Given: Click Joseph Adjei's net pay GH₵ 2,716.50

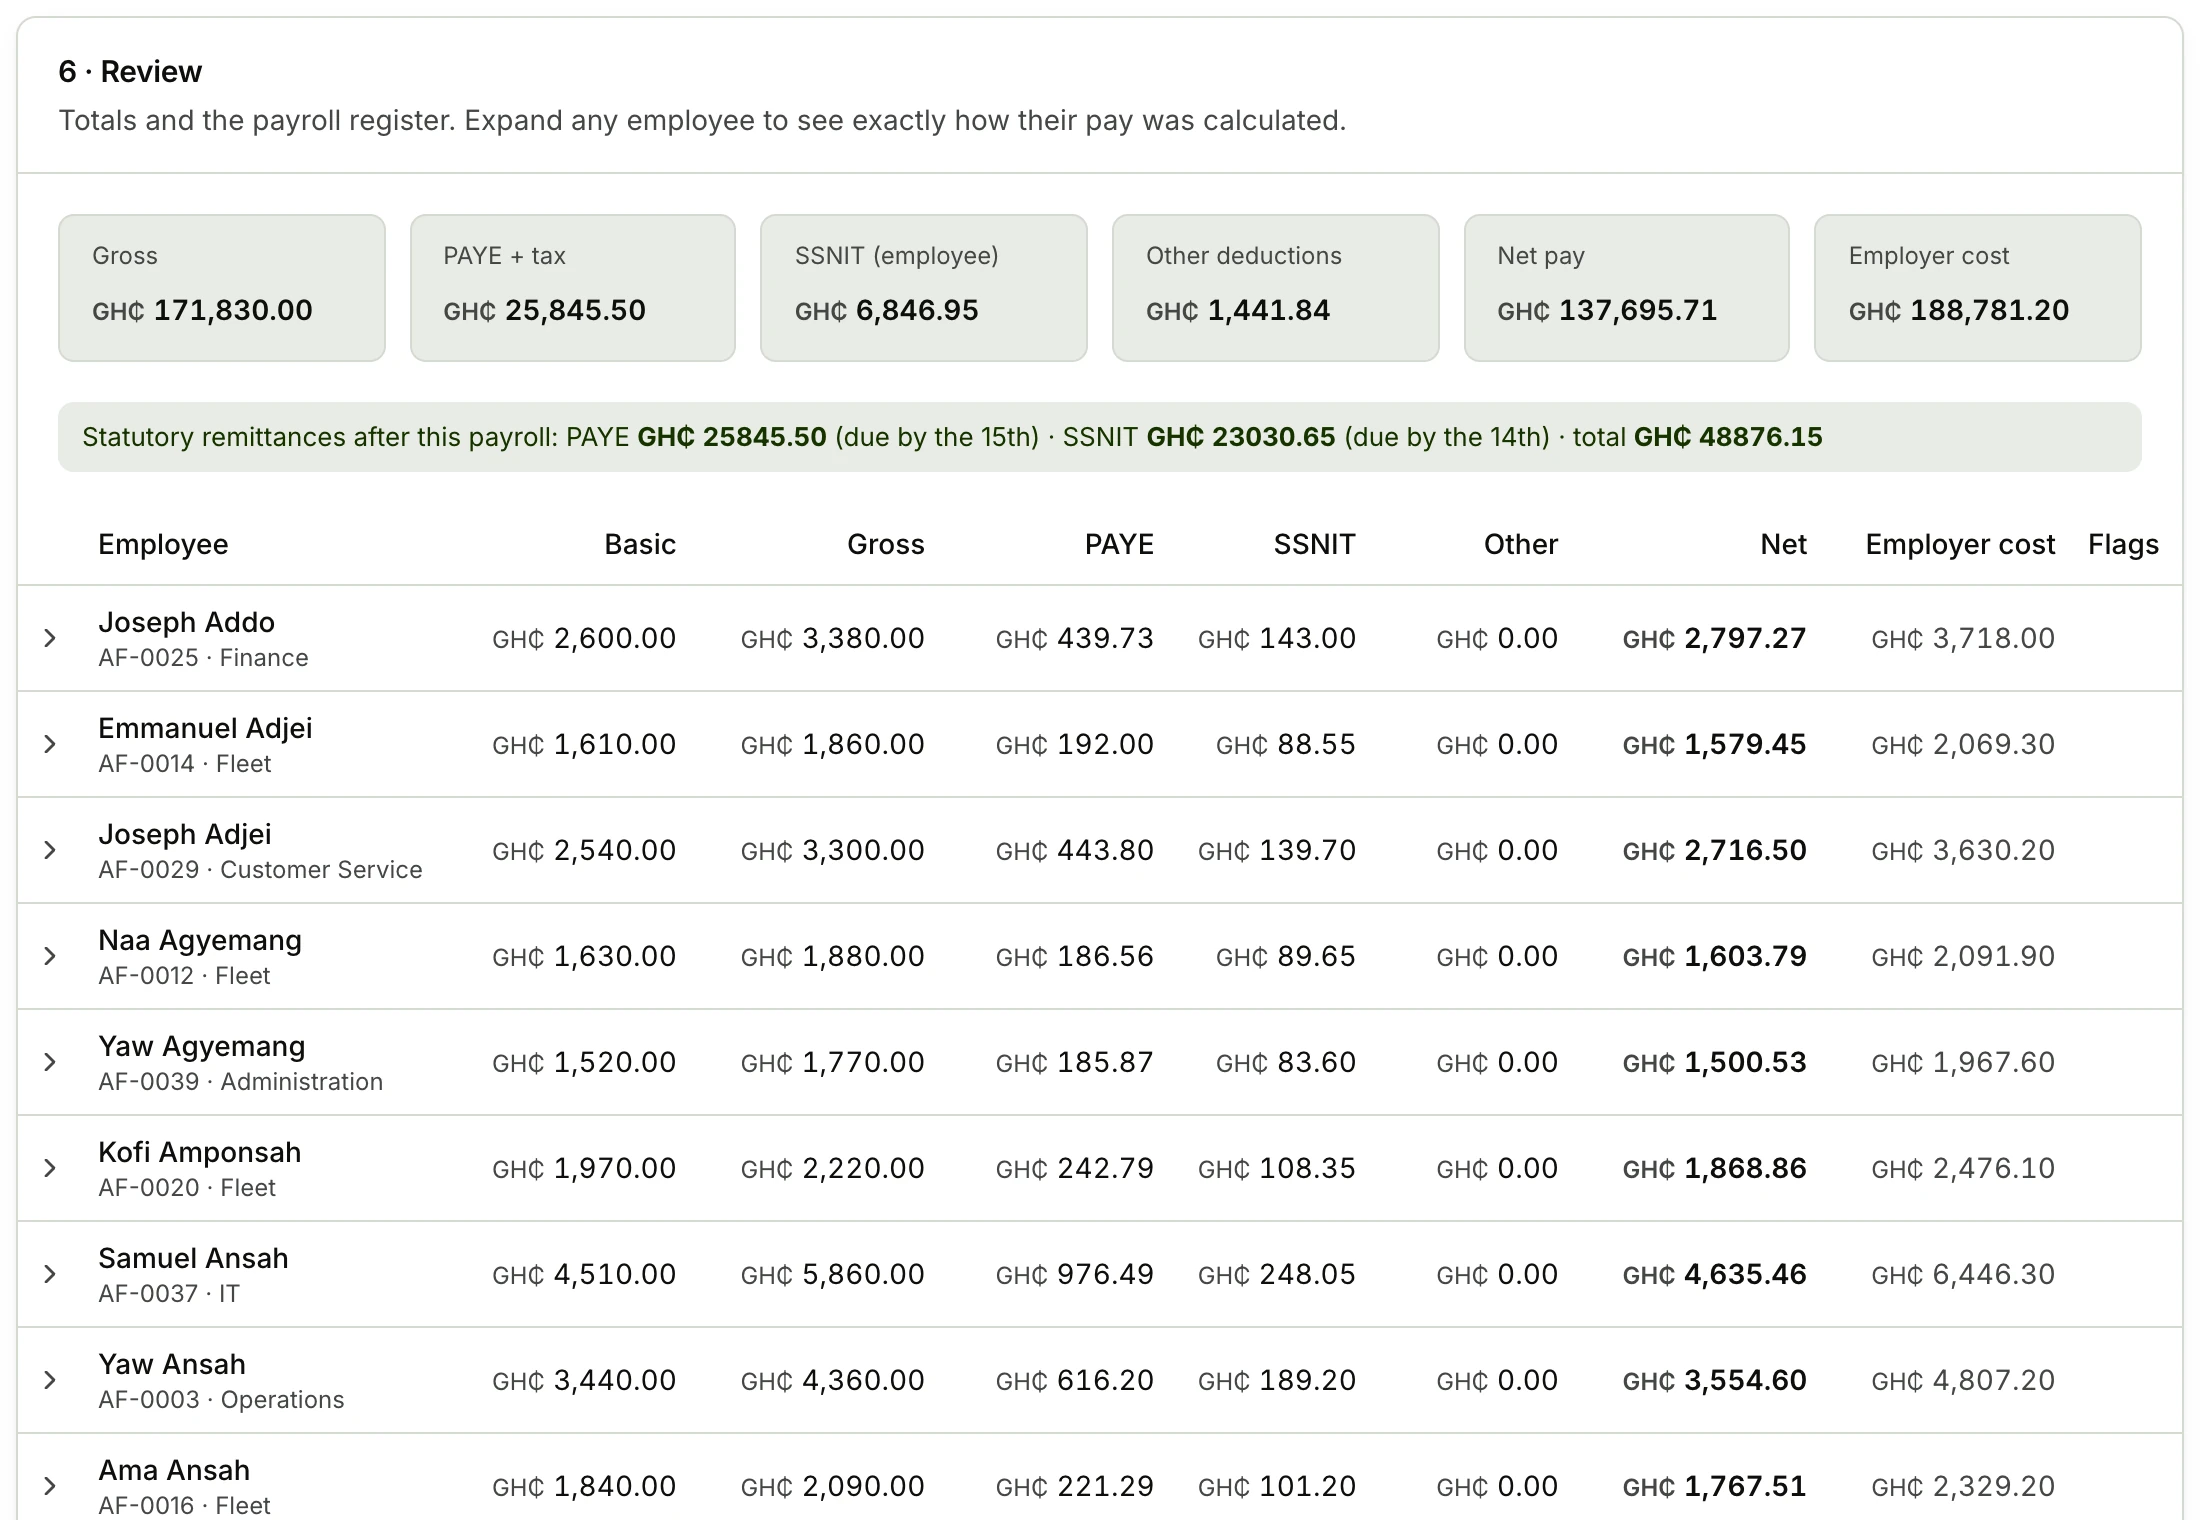Looking at the screenshot, I should click(x=1714, y=850).
